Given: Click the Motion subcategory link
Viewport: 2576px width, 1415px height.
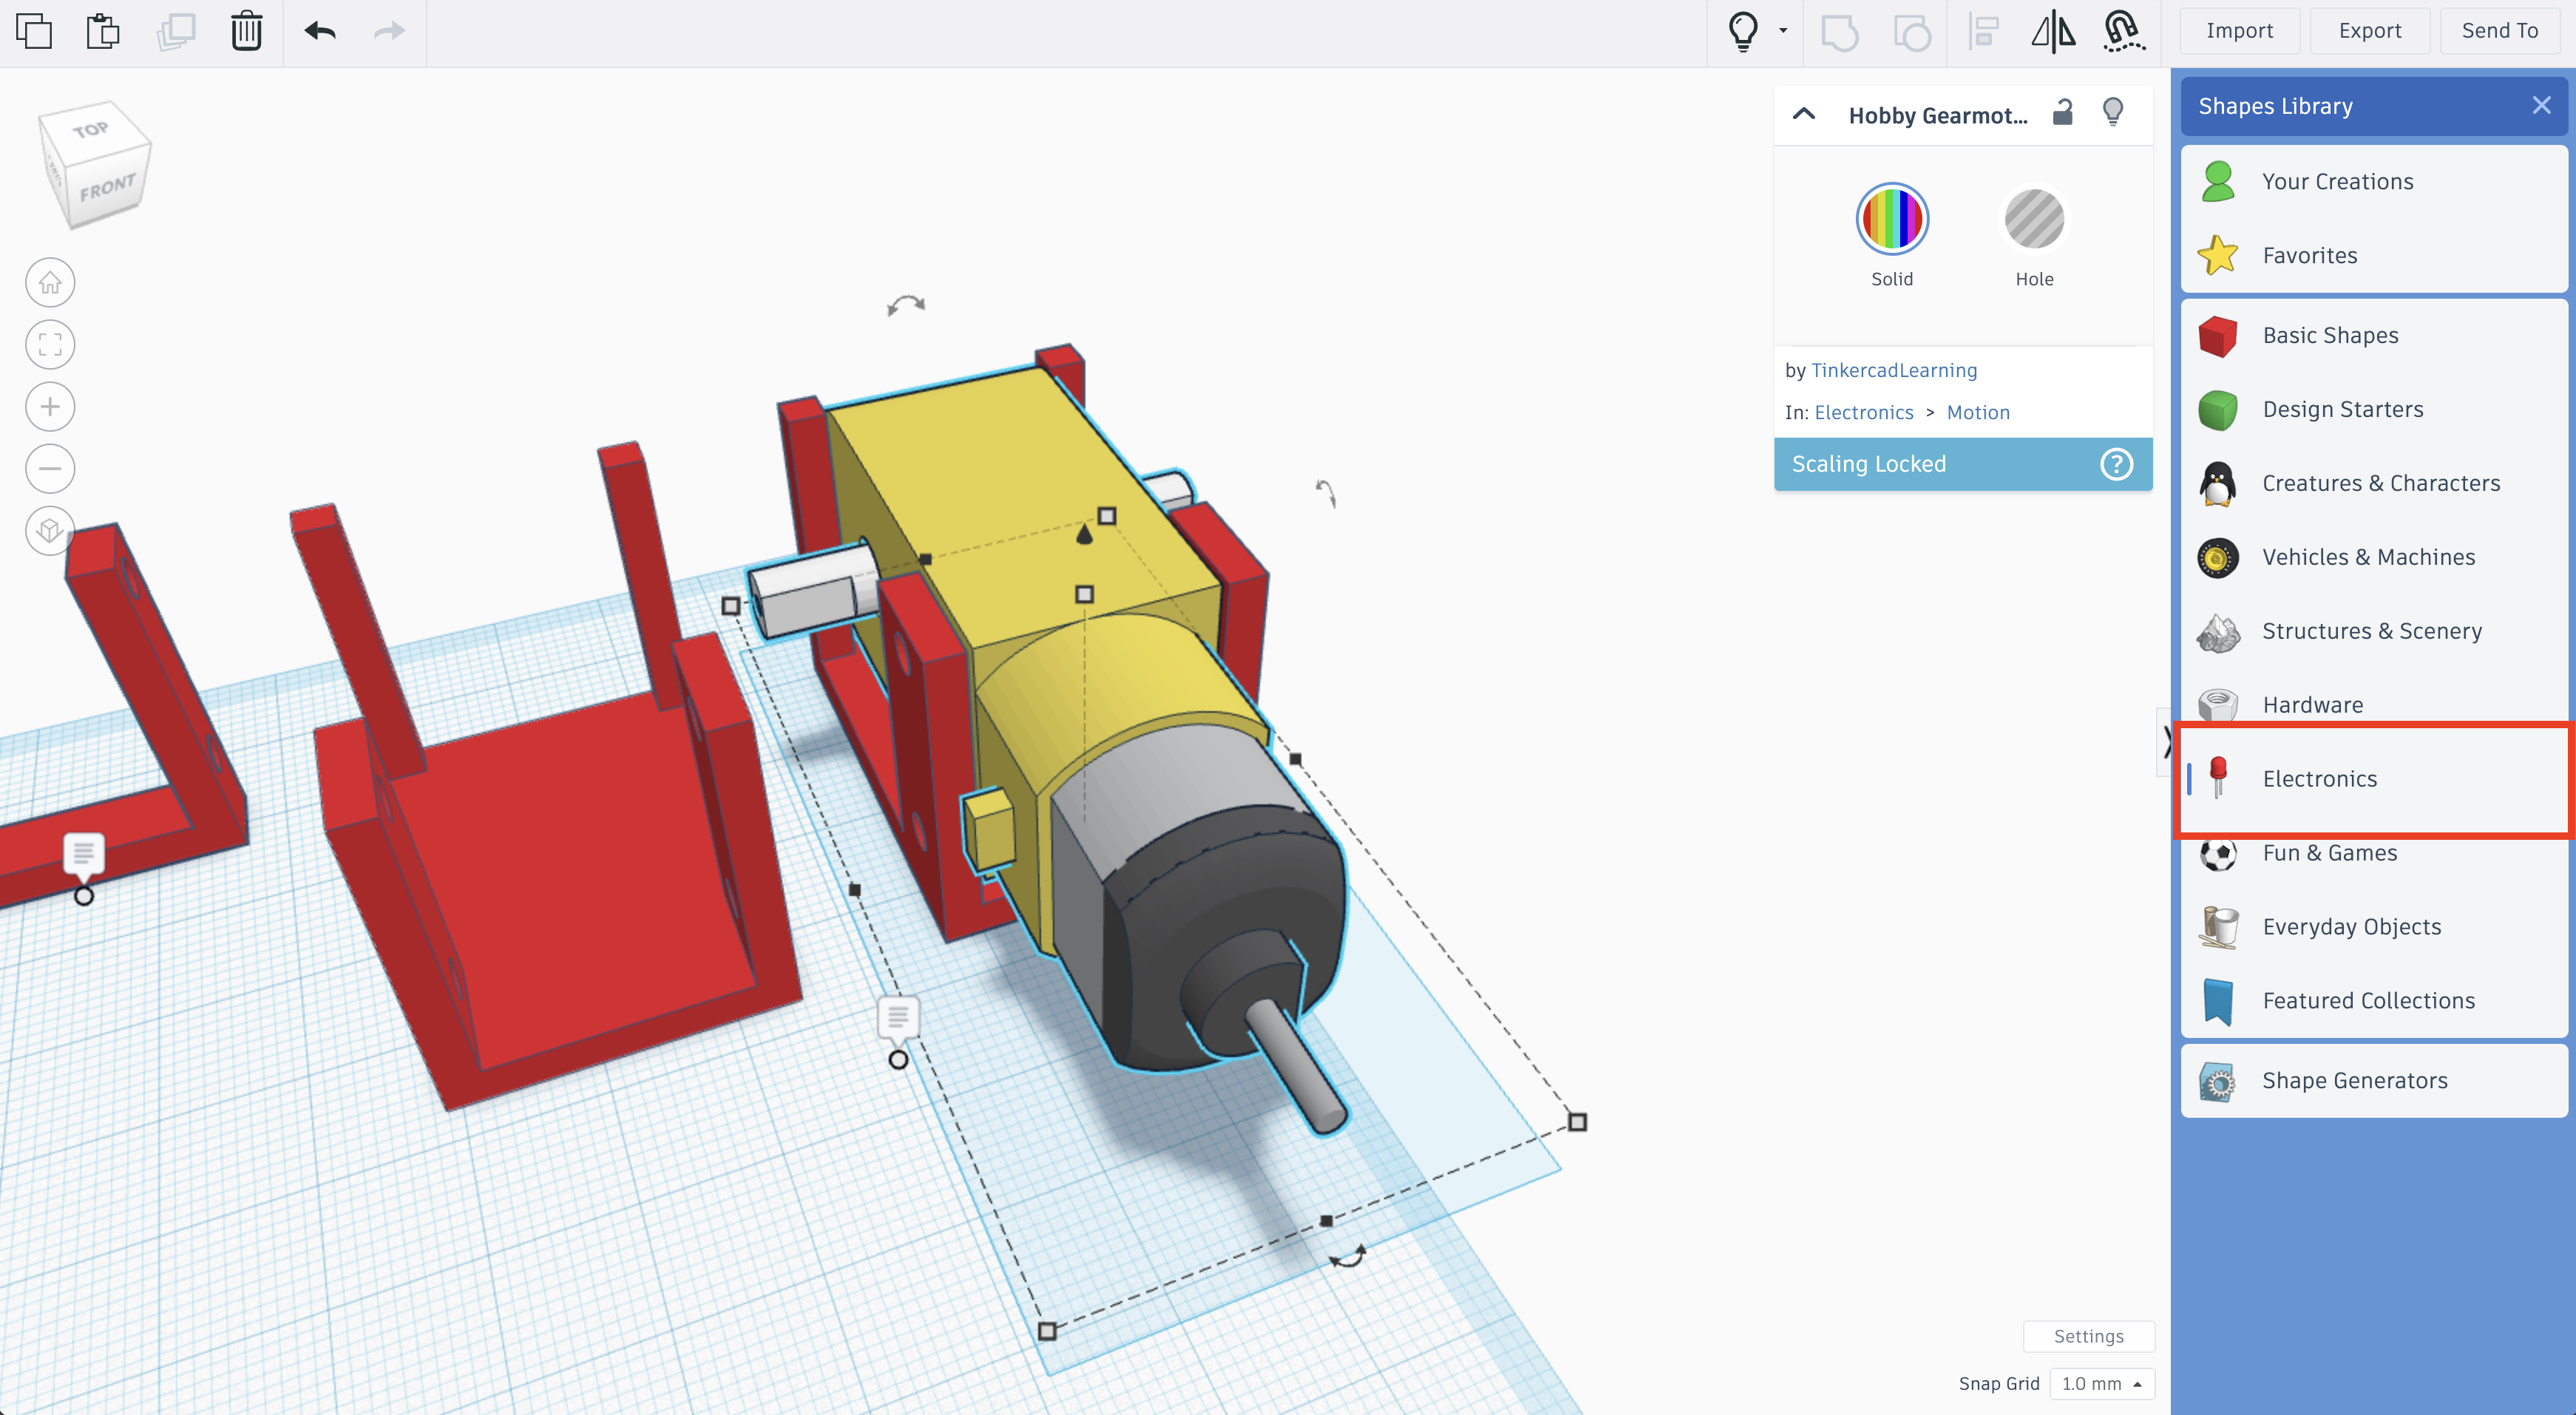Looking at the screenshot, I should pyautogui.click(x=1976, y=411).
